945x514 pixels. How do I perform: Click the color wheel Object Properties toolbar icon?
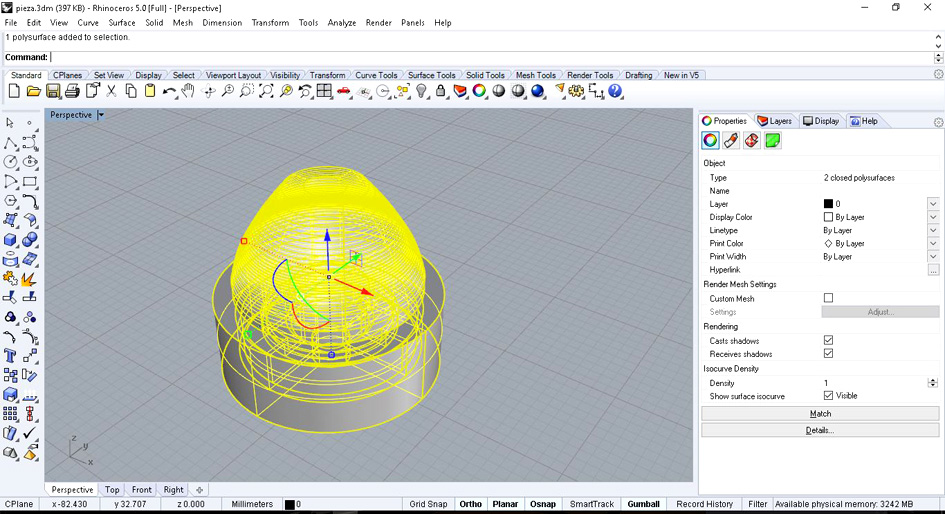pyautogui.click(x=479, y=91)
